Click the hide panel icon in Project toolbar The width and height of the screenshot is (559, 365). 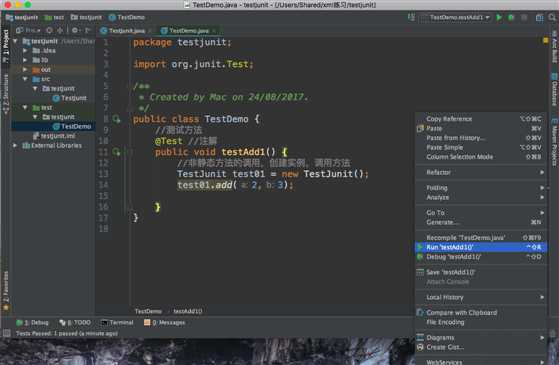click(88, 30)
